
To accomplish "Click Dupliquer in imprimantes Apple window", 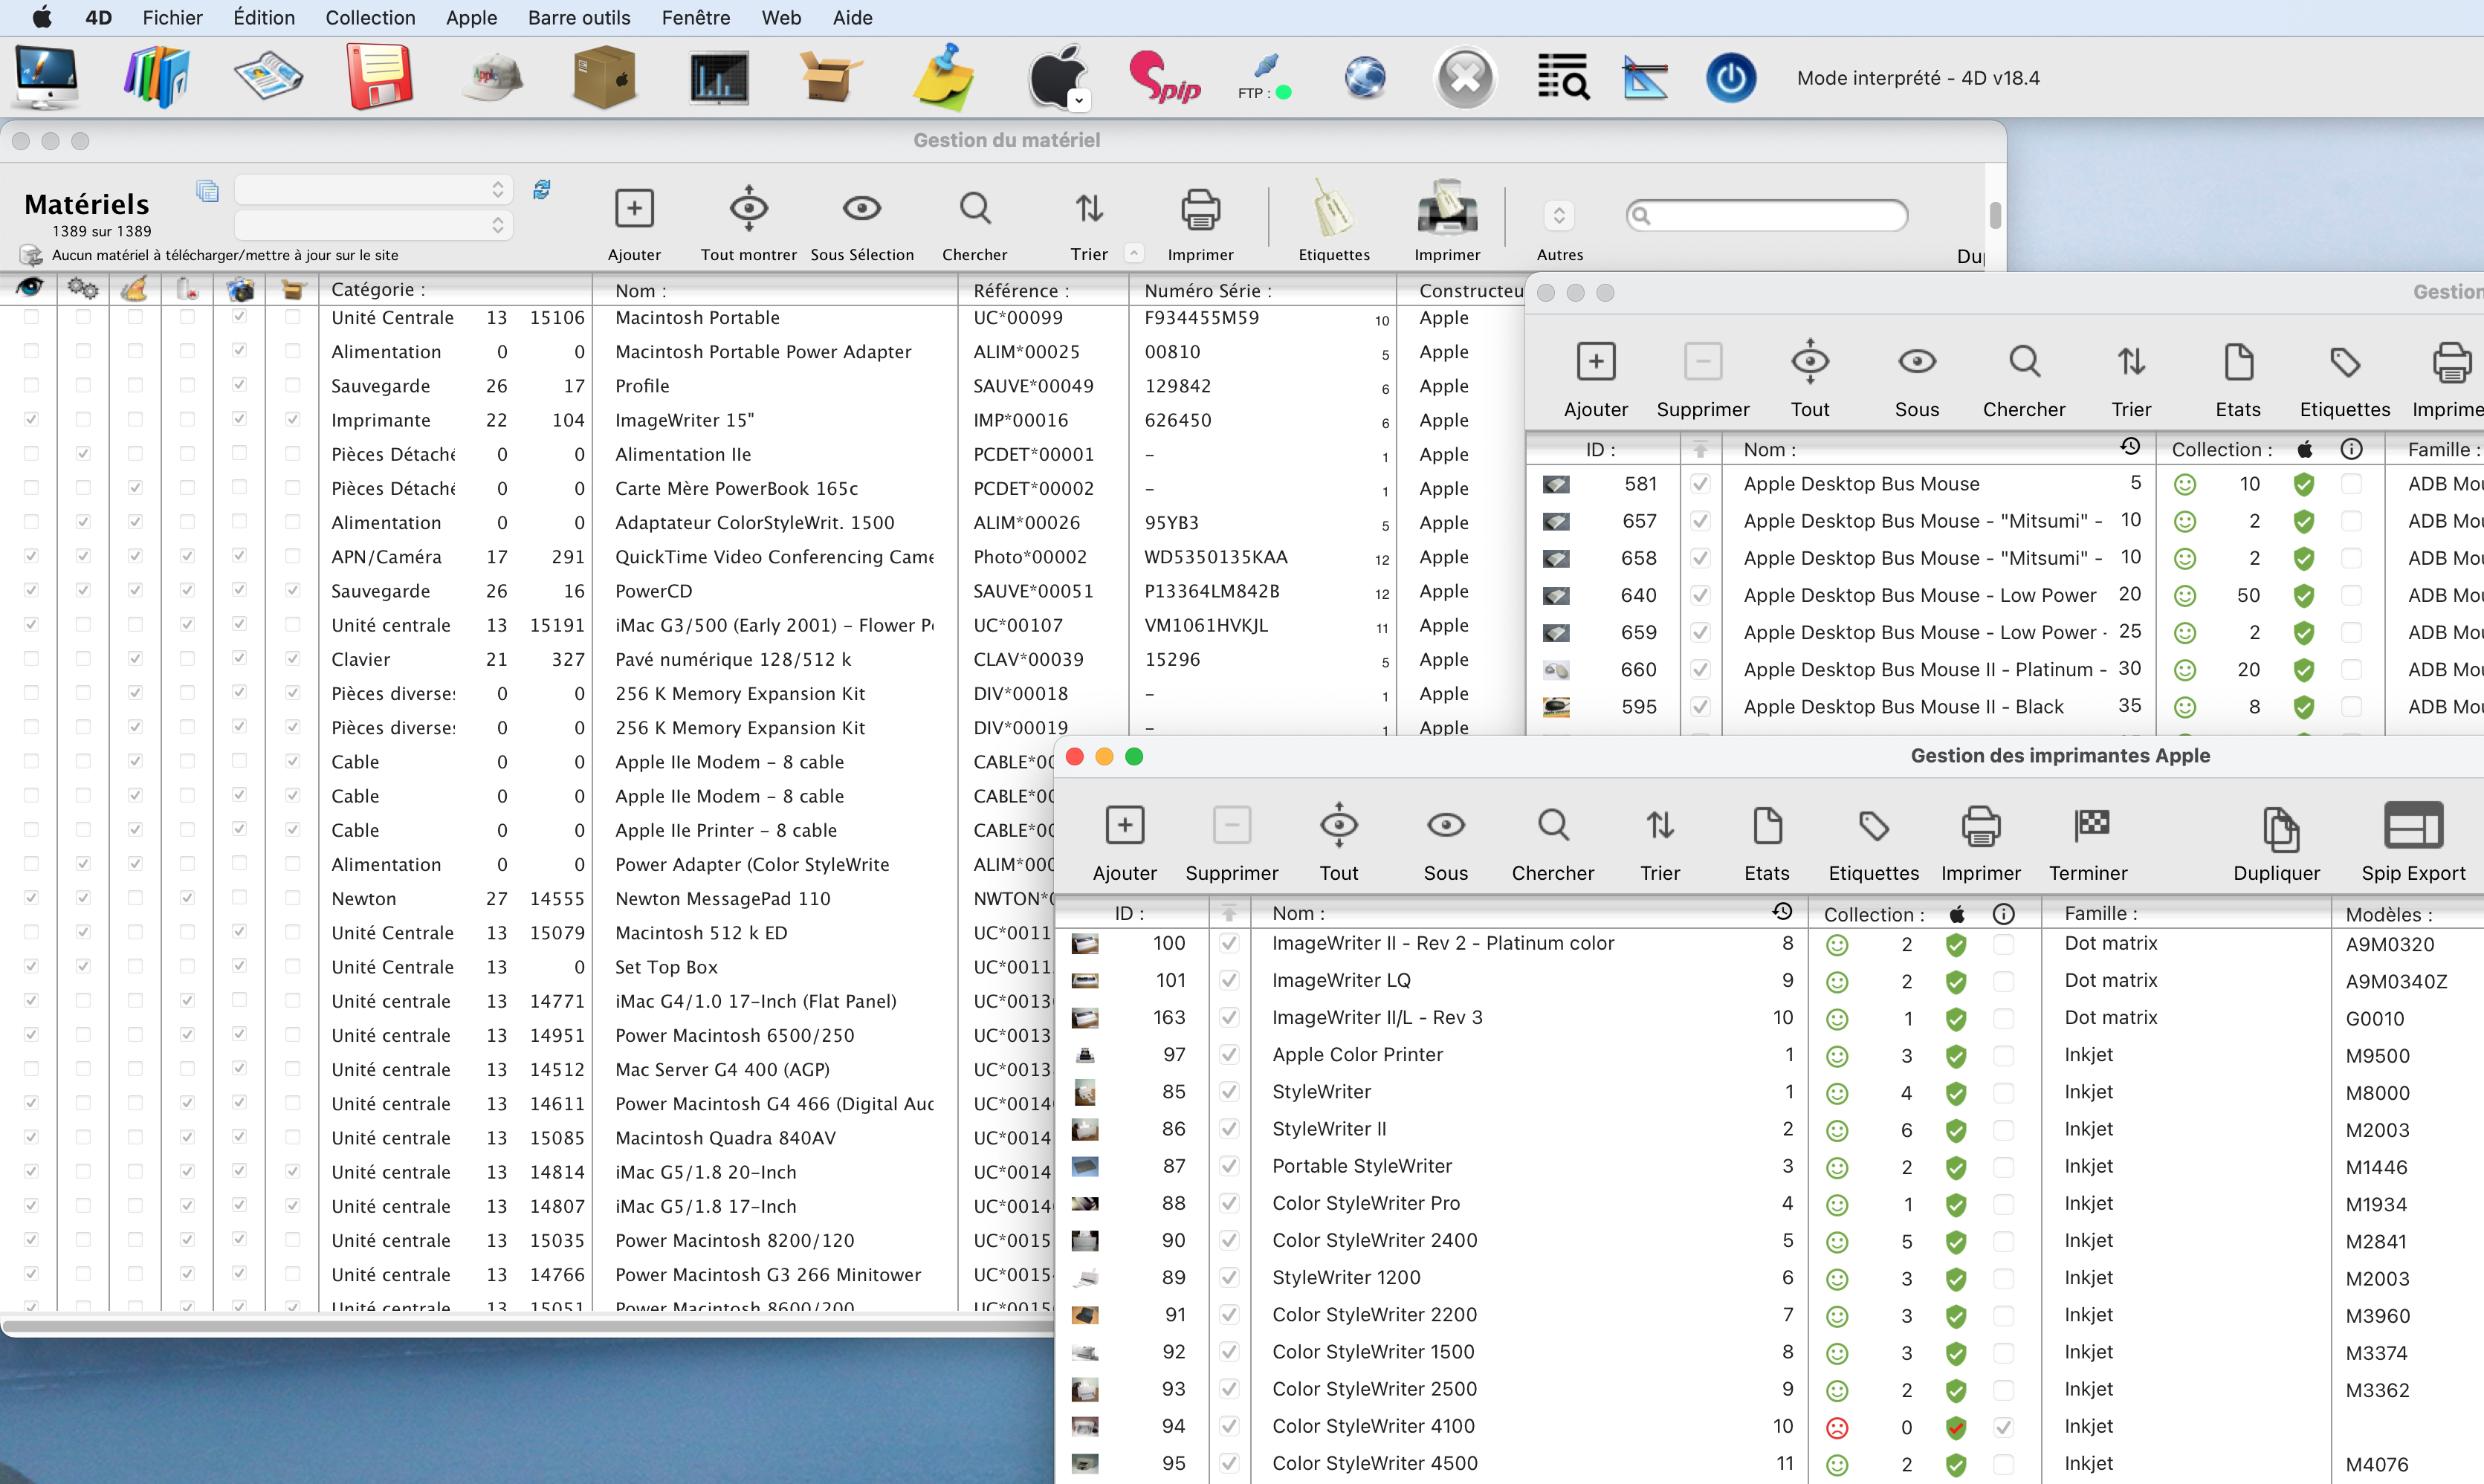I will (x=2277, y=845).
